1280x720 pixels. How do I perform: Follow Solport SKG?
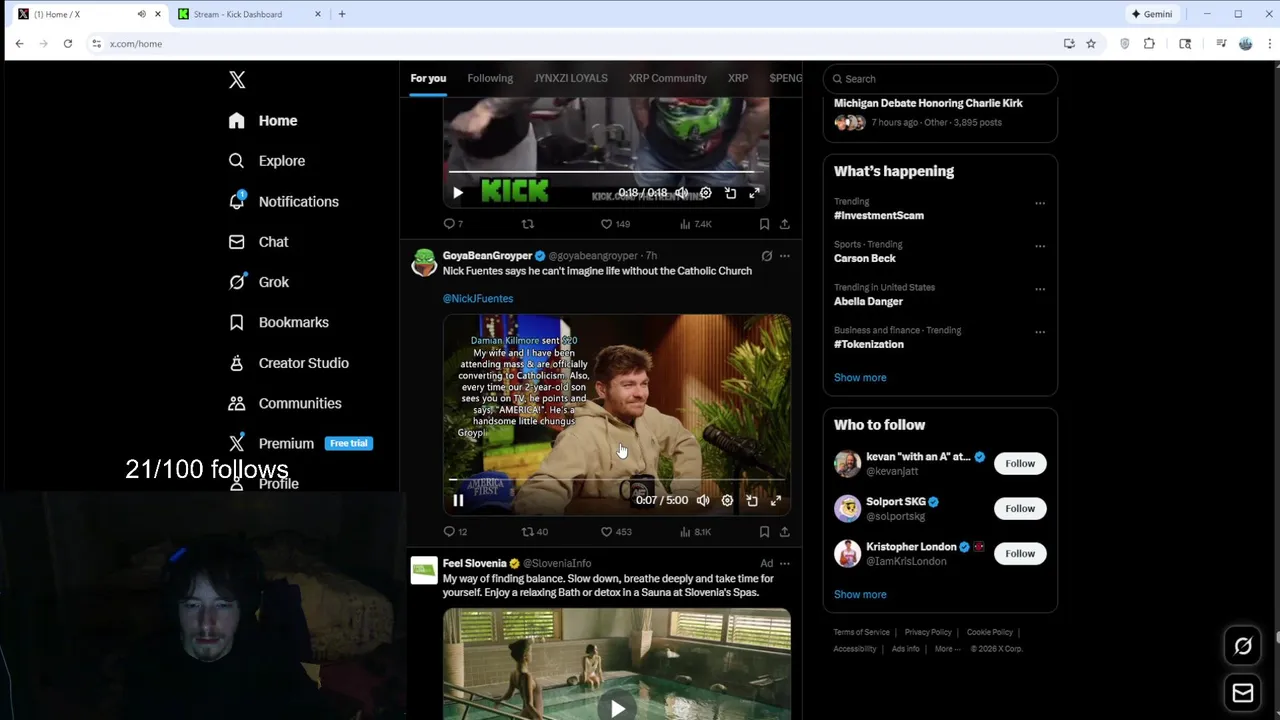(1020, 508)
